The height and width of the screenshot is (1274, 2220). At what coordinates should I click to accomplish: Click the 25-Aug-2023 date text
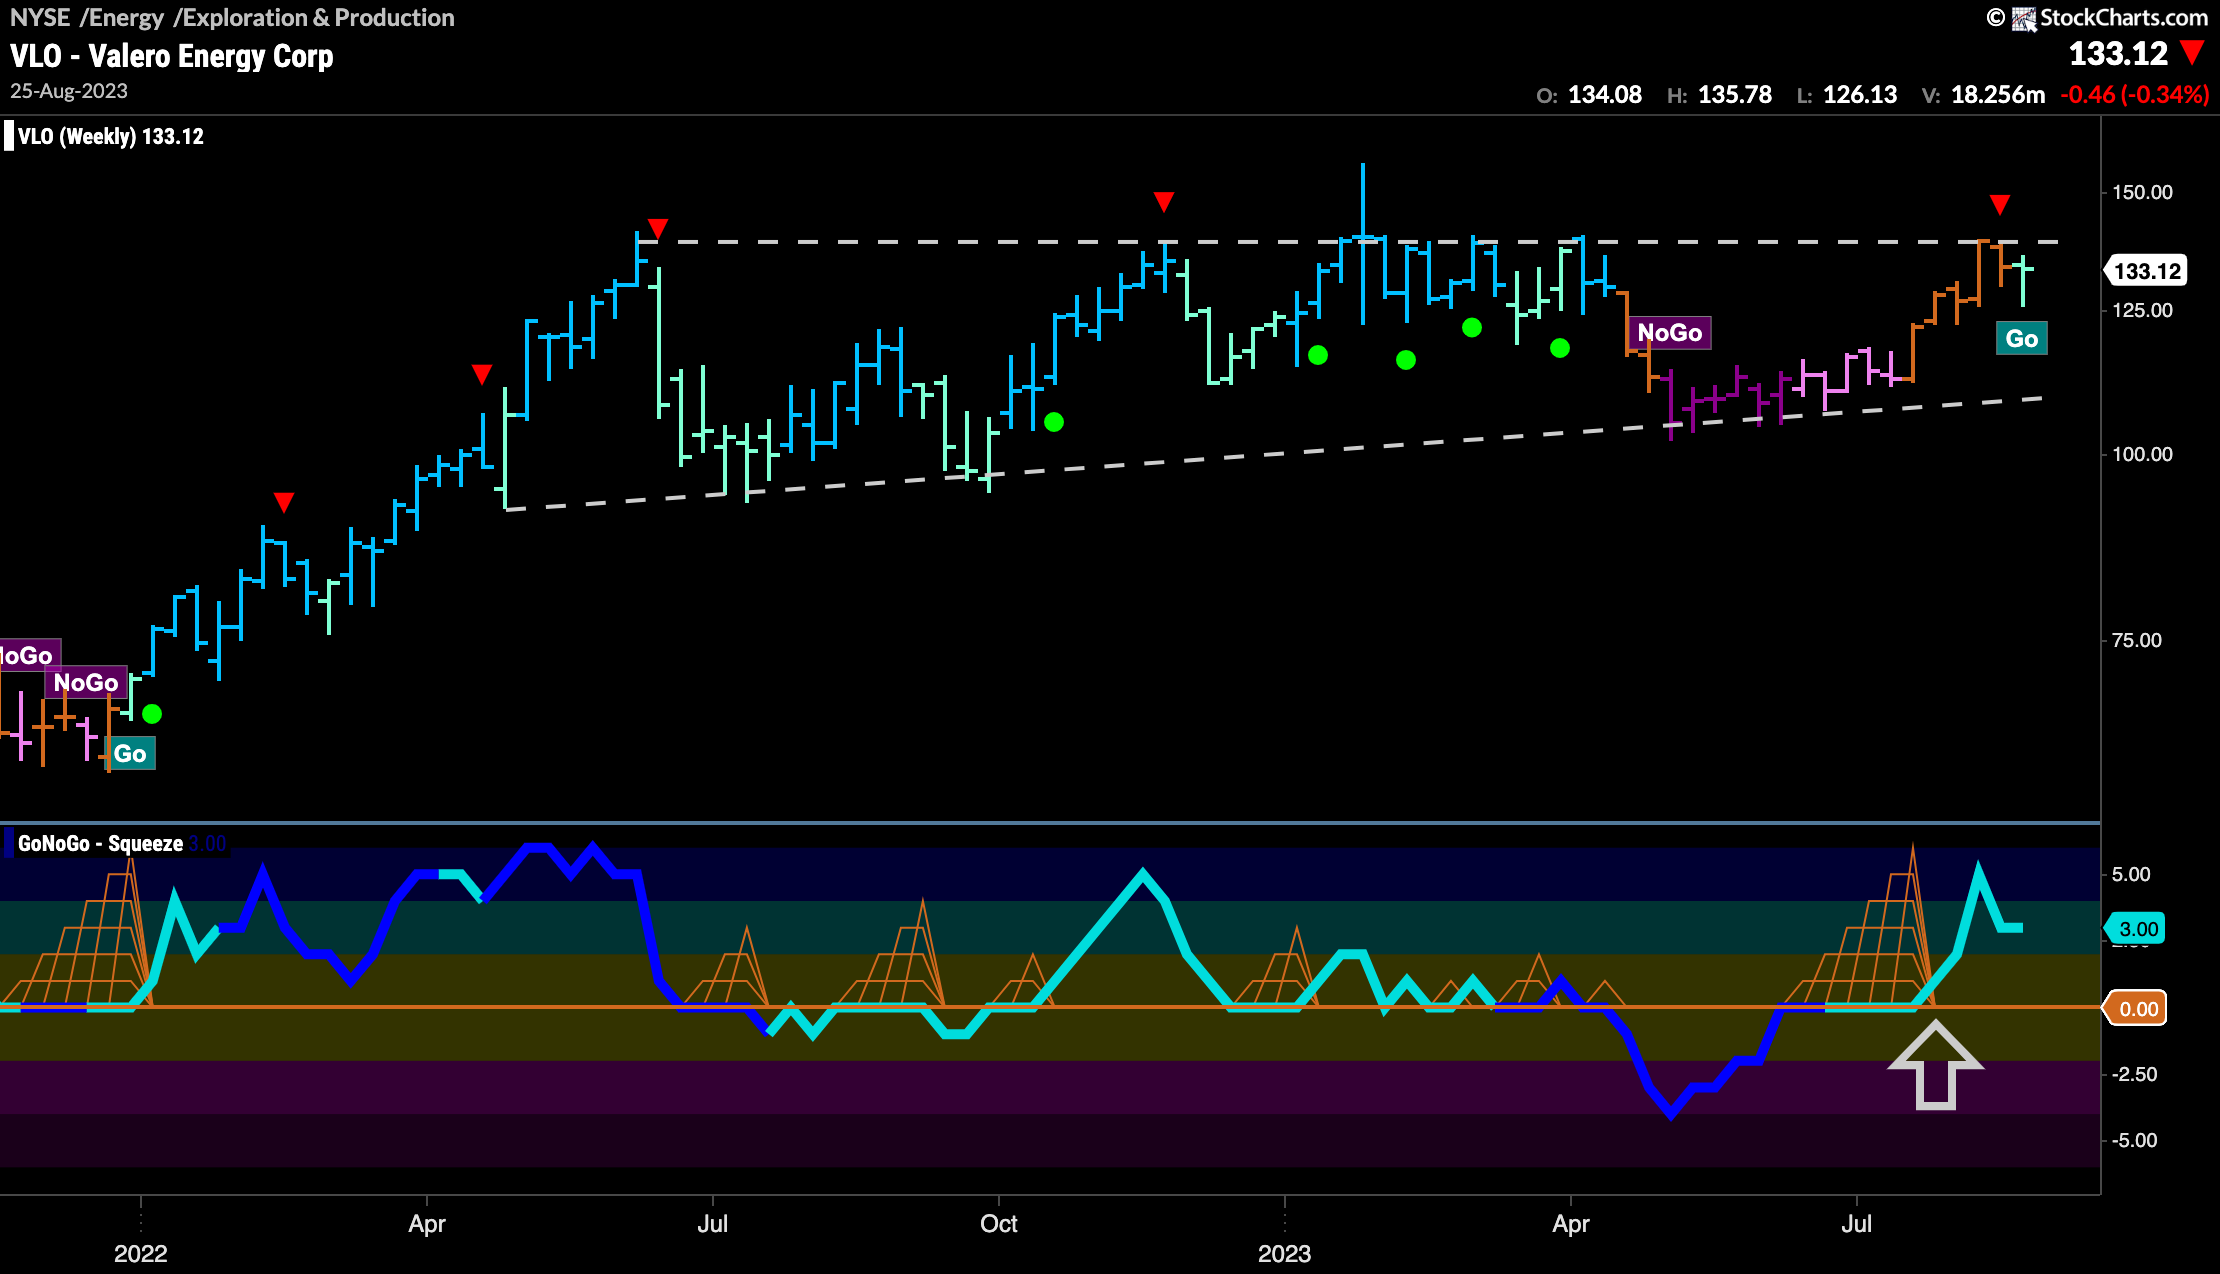click(x=69, y=91)
